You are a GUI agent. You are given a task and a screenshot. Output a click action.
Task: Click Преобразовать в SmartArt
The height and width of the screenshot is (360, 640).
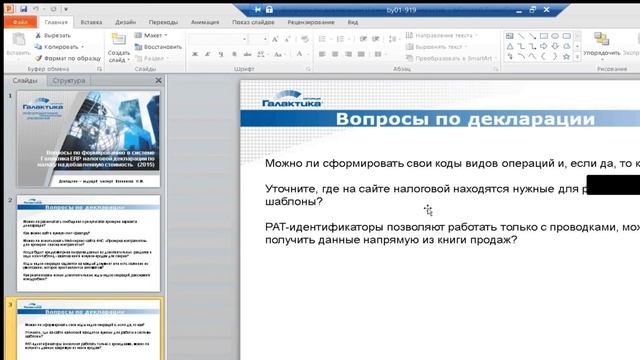click(x=451, y=58)
